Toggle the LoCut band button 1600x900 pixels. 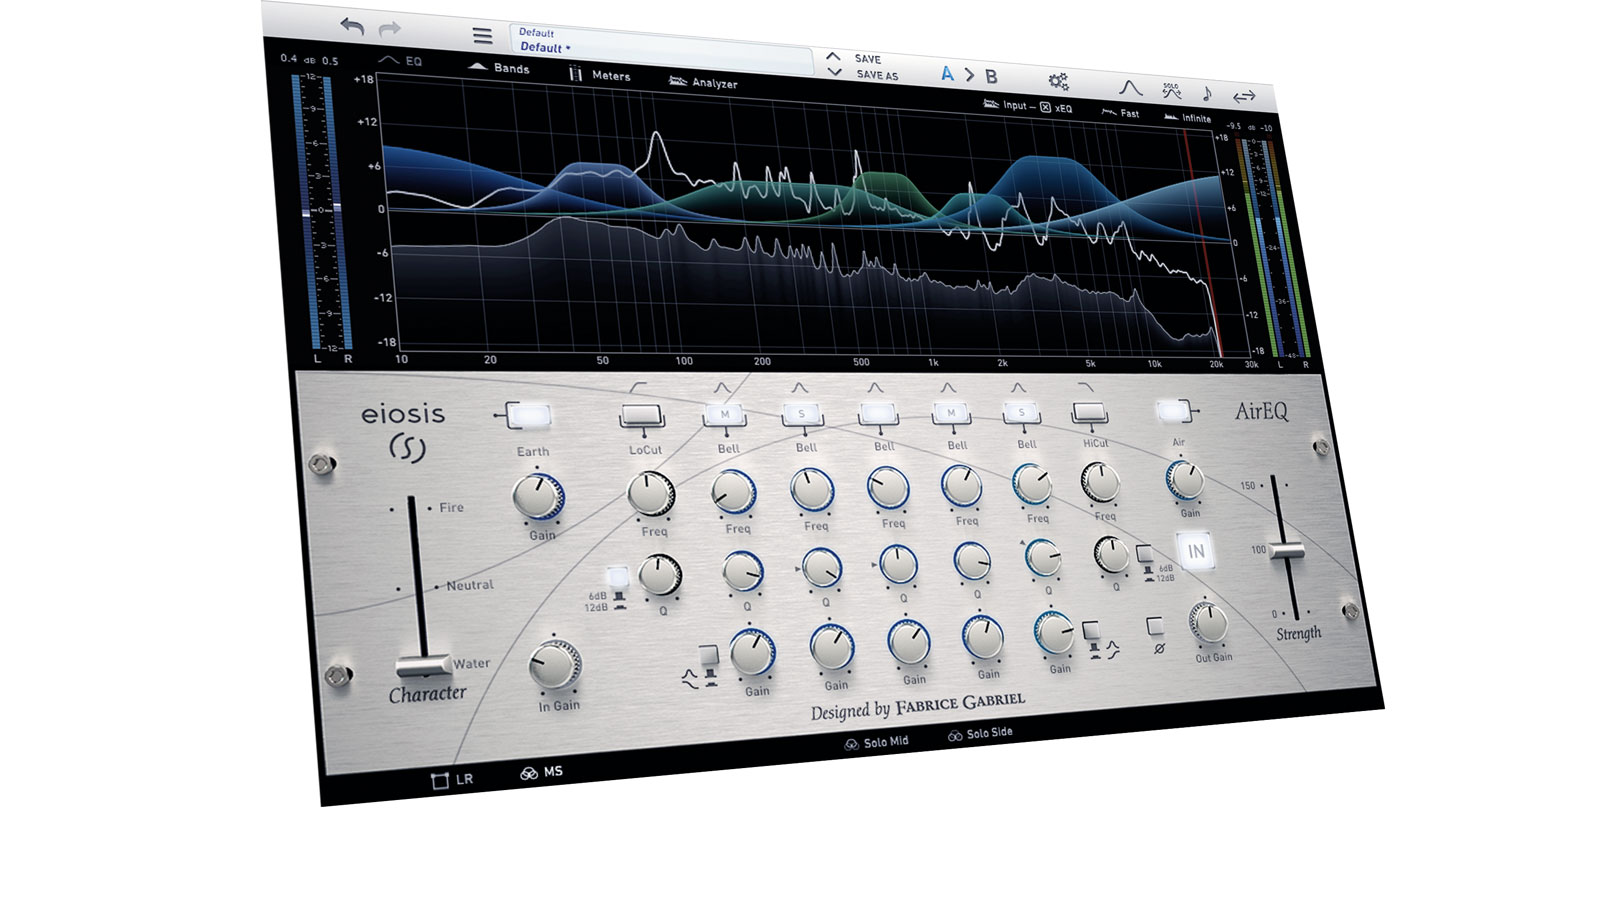[x=643, y=415]
